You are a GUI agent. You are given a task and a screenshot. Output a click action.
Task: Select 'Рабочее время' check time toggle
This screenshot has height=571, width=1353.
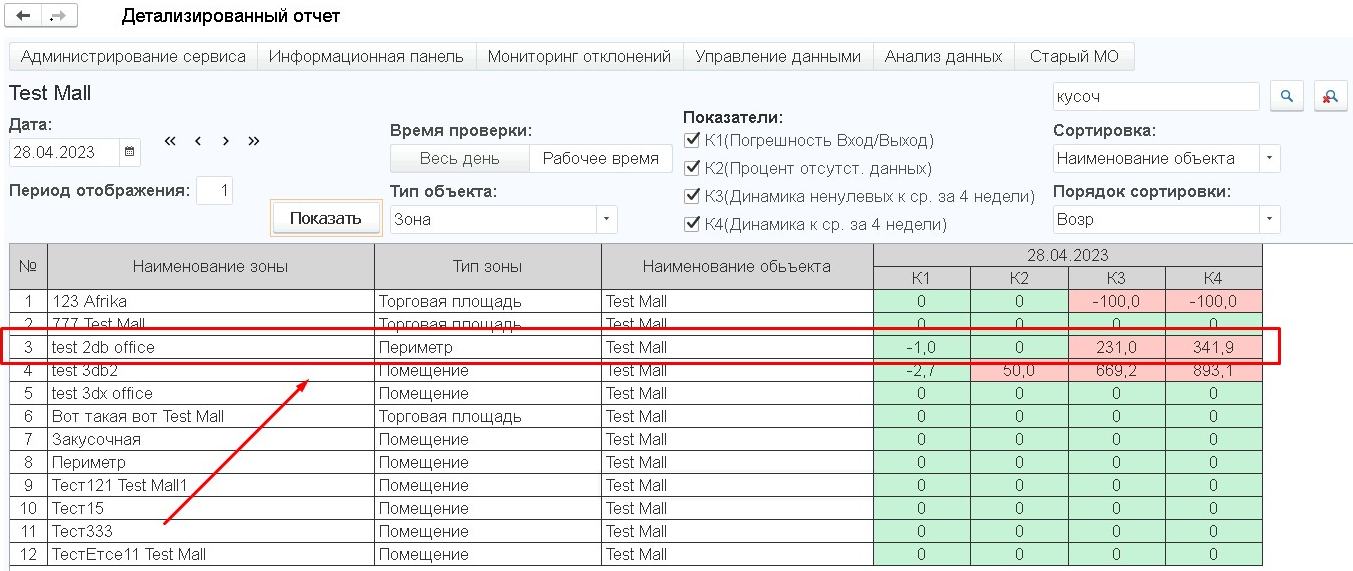coord(600,158)
